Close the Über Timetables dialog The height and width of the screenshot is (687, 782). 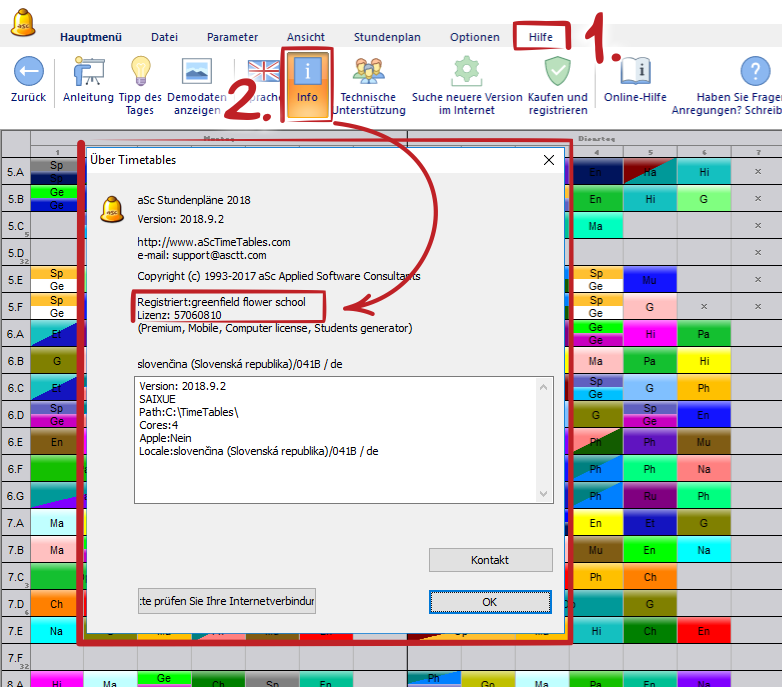(549, 160)
